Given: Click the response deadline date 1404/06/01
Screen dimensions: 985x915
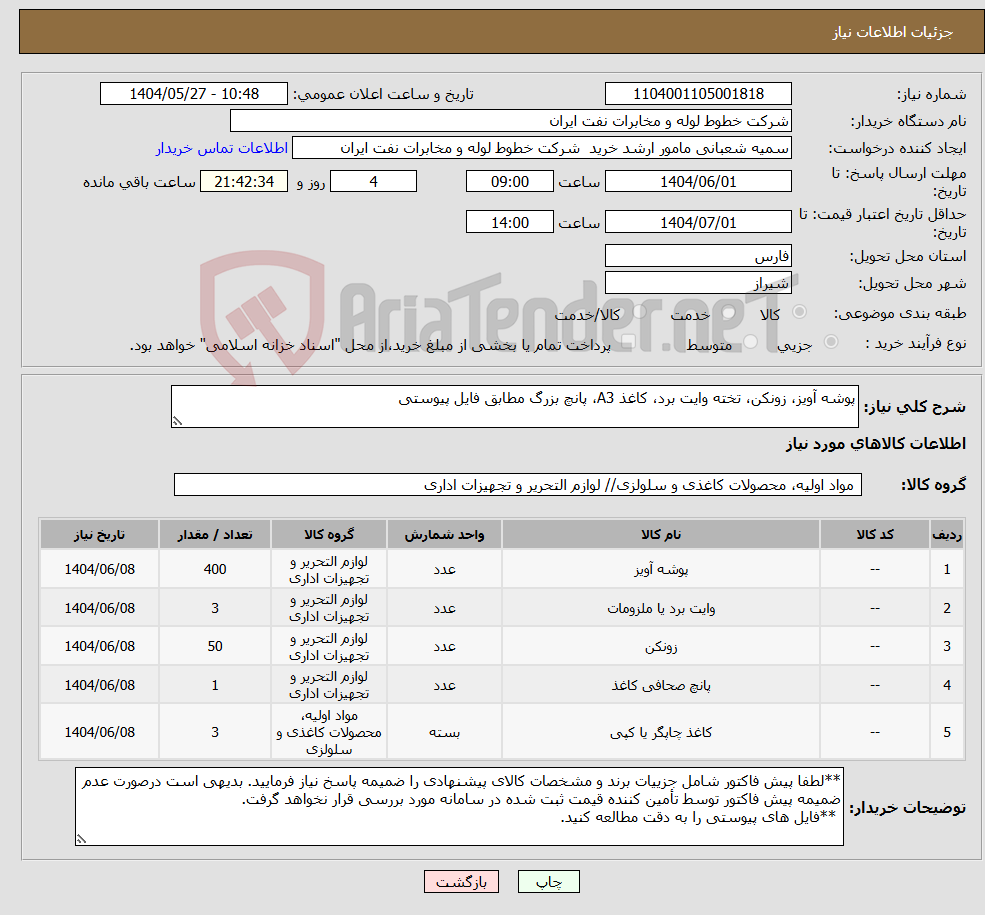Looking at the screenshot, I should point(698,181).
